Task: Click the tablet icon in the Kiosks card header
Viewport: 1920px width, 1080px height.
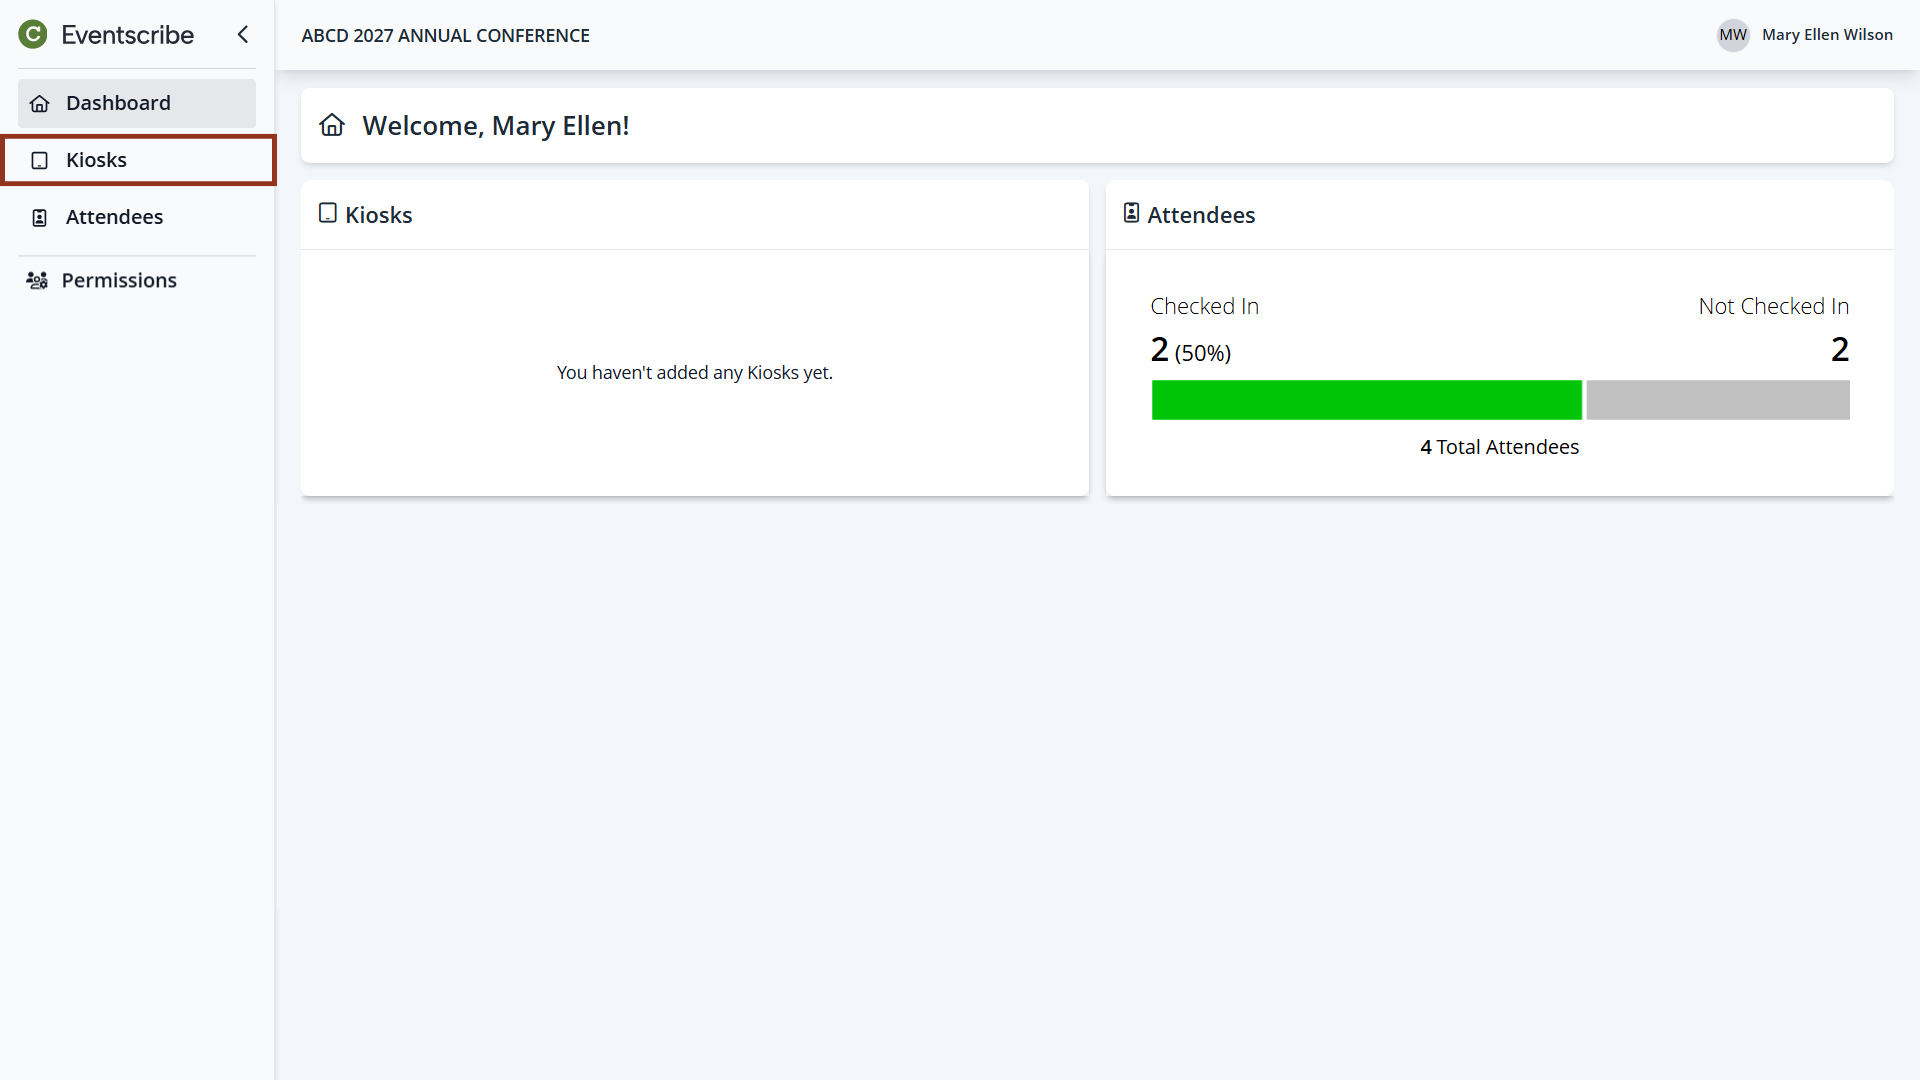Action: [x=327, y=213]
